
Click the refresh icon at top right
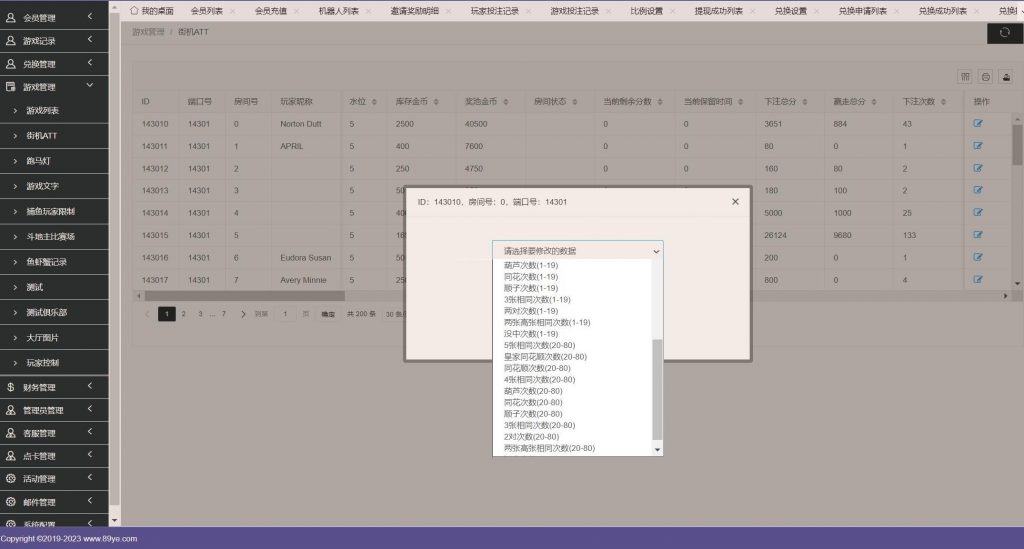coord(1005,33)
